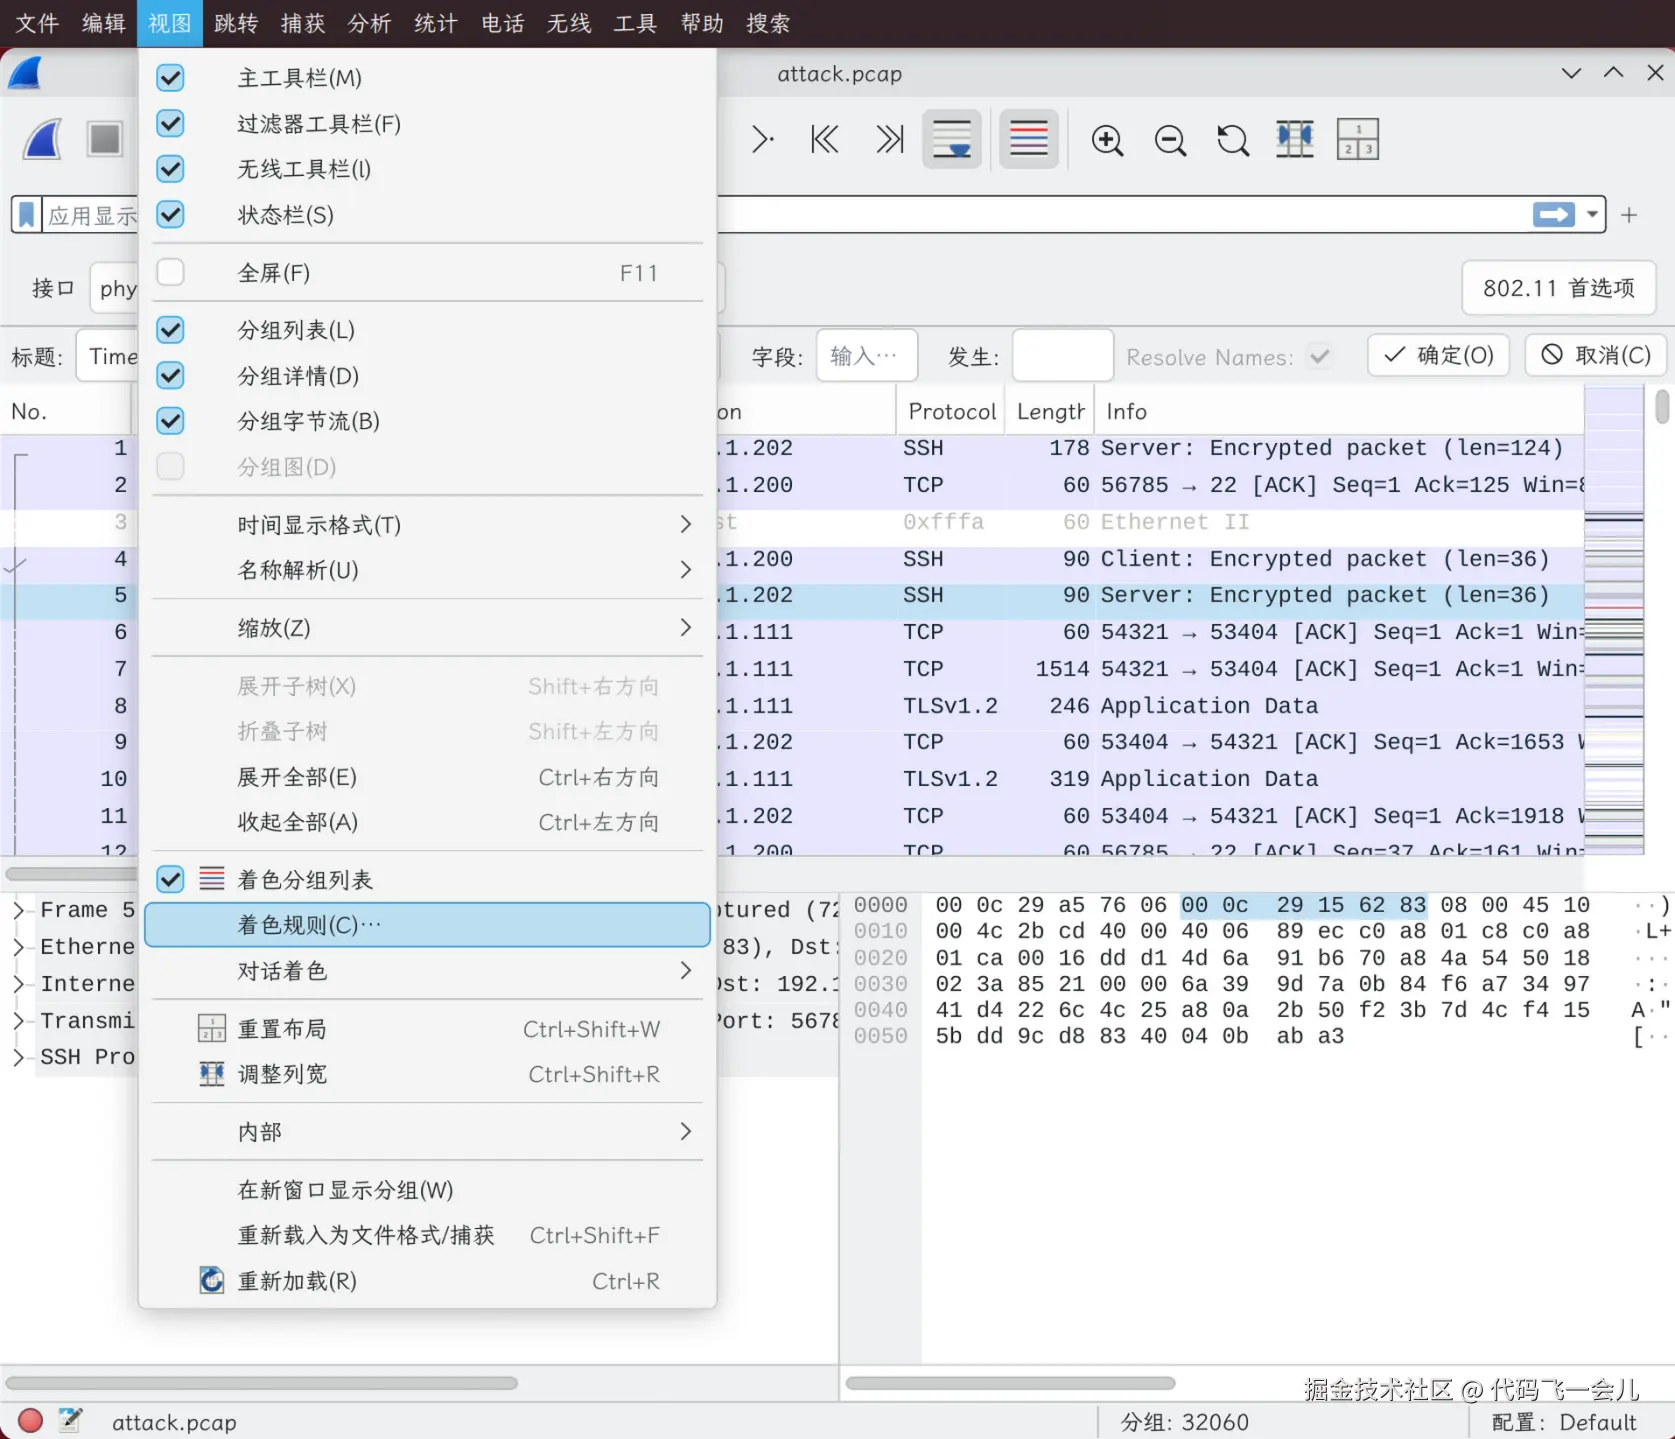Click the 取消(C) button
1675x1439 pixels.
[x=1596, y=355]
